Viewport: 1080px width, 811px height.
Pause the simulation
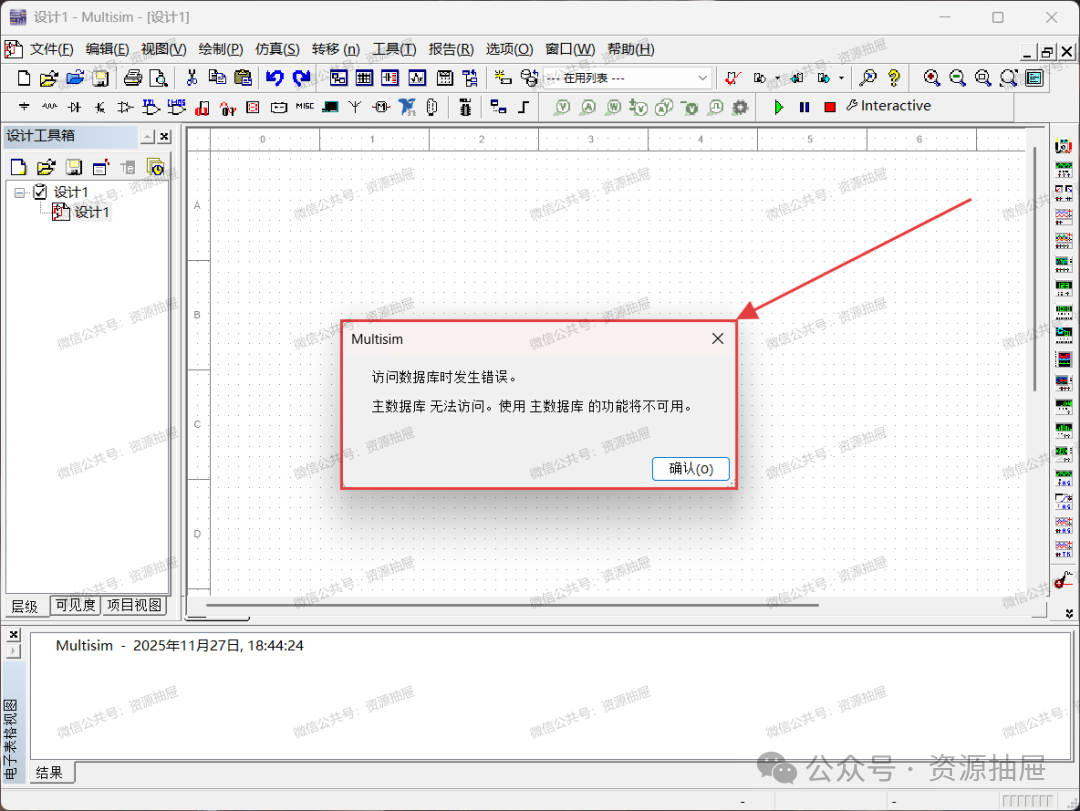click(804, 107)
